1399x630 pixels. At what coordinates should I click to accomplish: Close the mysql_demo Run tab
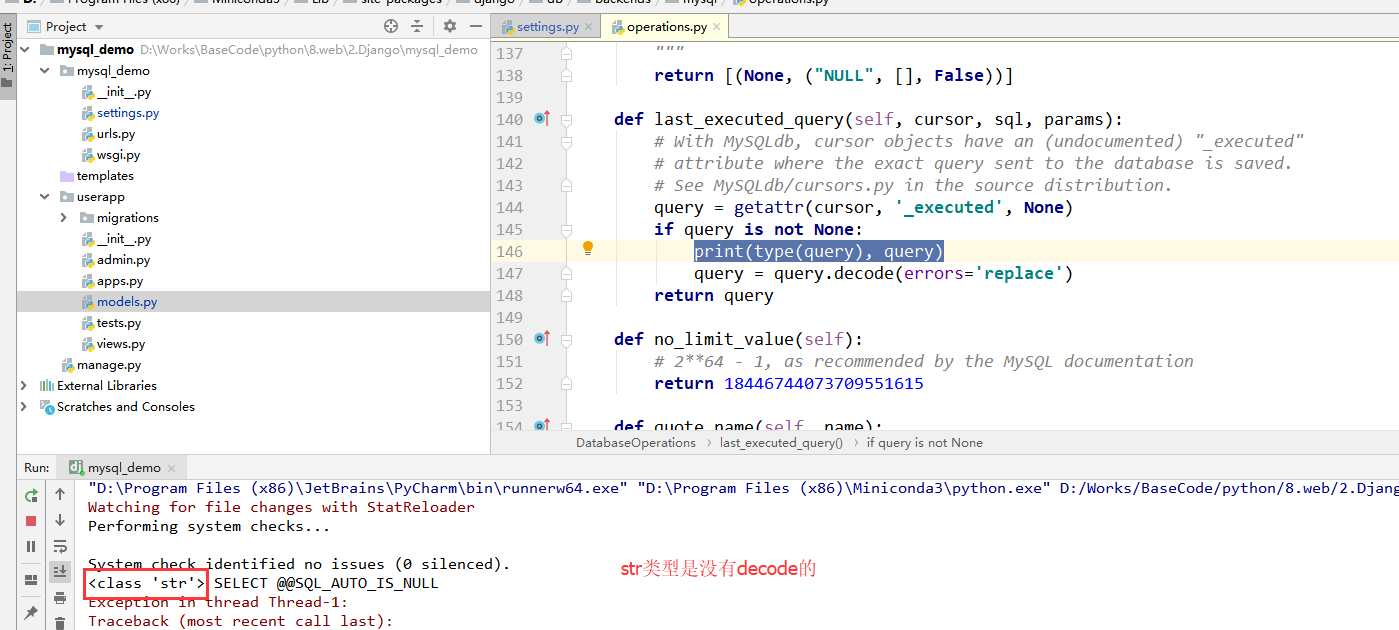pyautogui.click(x=172, y=468)
